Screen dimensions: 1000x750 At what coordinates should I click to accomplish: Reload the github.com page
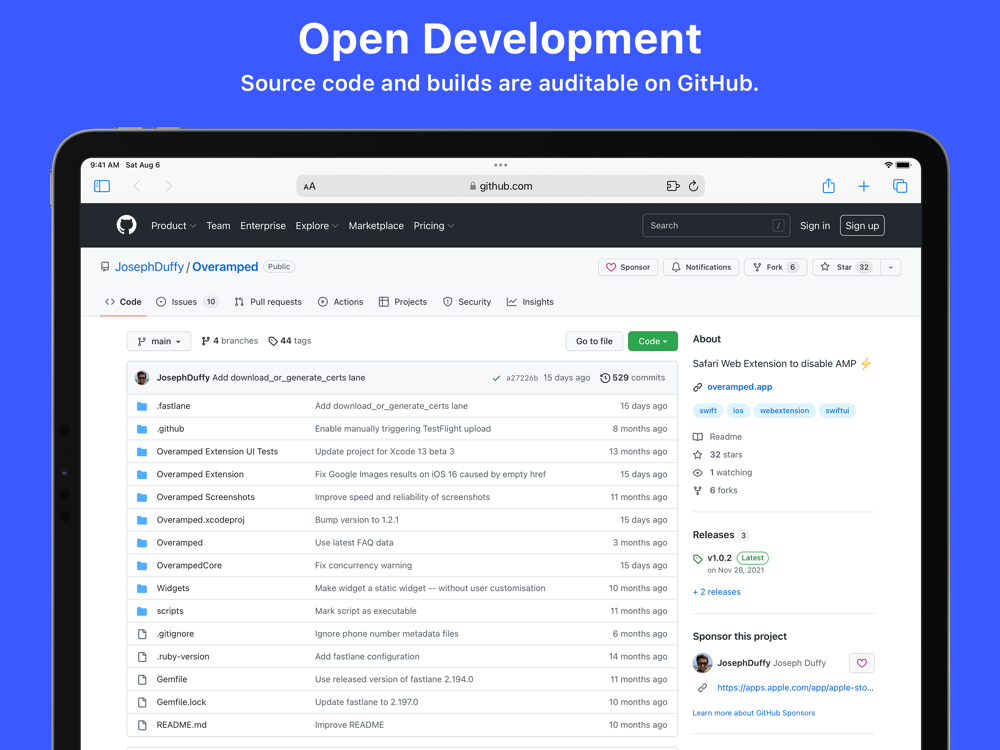coord(694,186)
